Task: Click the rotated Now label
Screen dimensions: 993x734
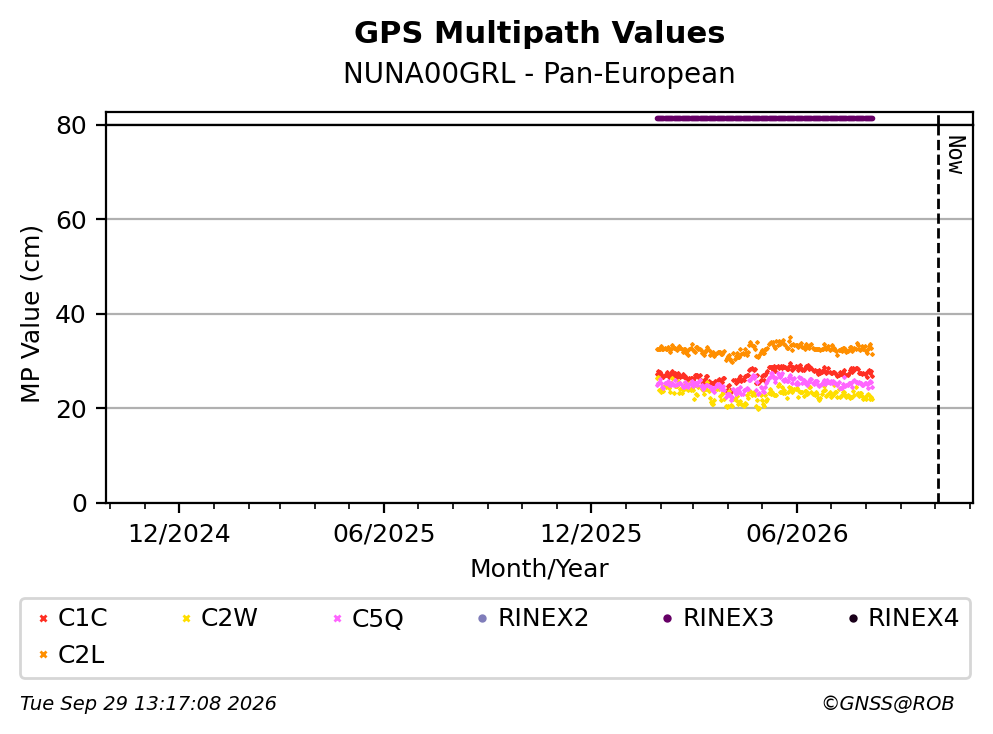Action: pos(956,155)
